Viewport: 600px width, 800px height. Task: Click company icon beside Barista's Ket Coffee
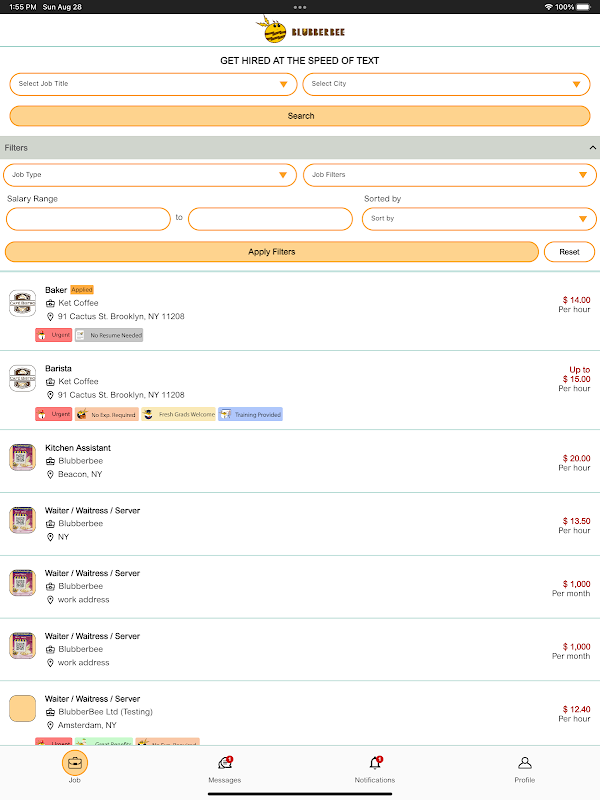click(x=50, y=382)
